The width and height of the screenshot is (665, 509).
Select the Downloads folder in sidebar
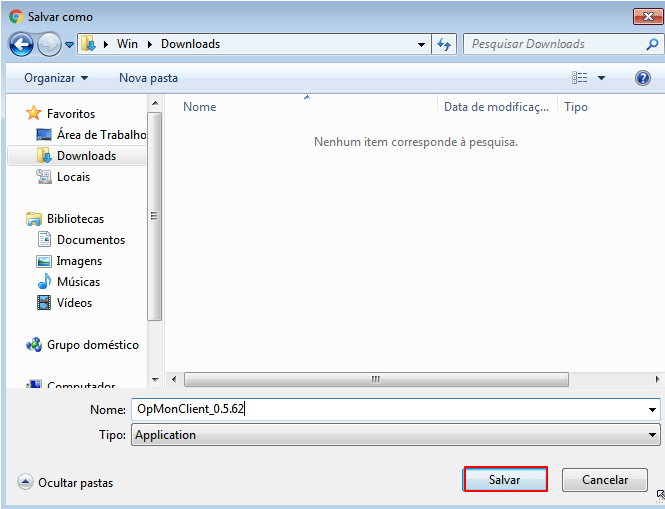(x=86, y=156)
